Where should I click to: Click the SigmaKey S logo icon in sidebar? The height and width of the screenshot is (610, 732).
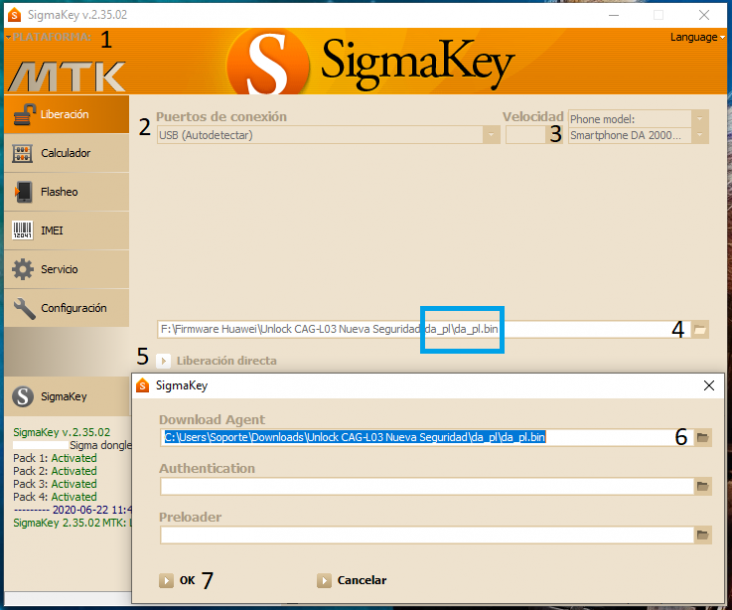(23, 397)
